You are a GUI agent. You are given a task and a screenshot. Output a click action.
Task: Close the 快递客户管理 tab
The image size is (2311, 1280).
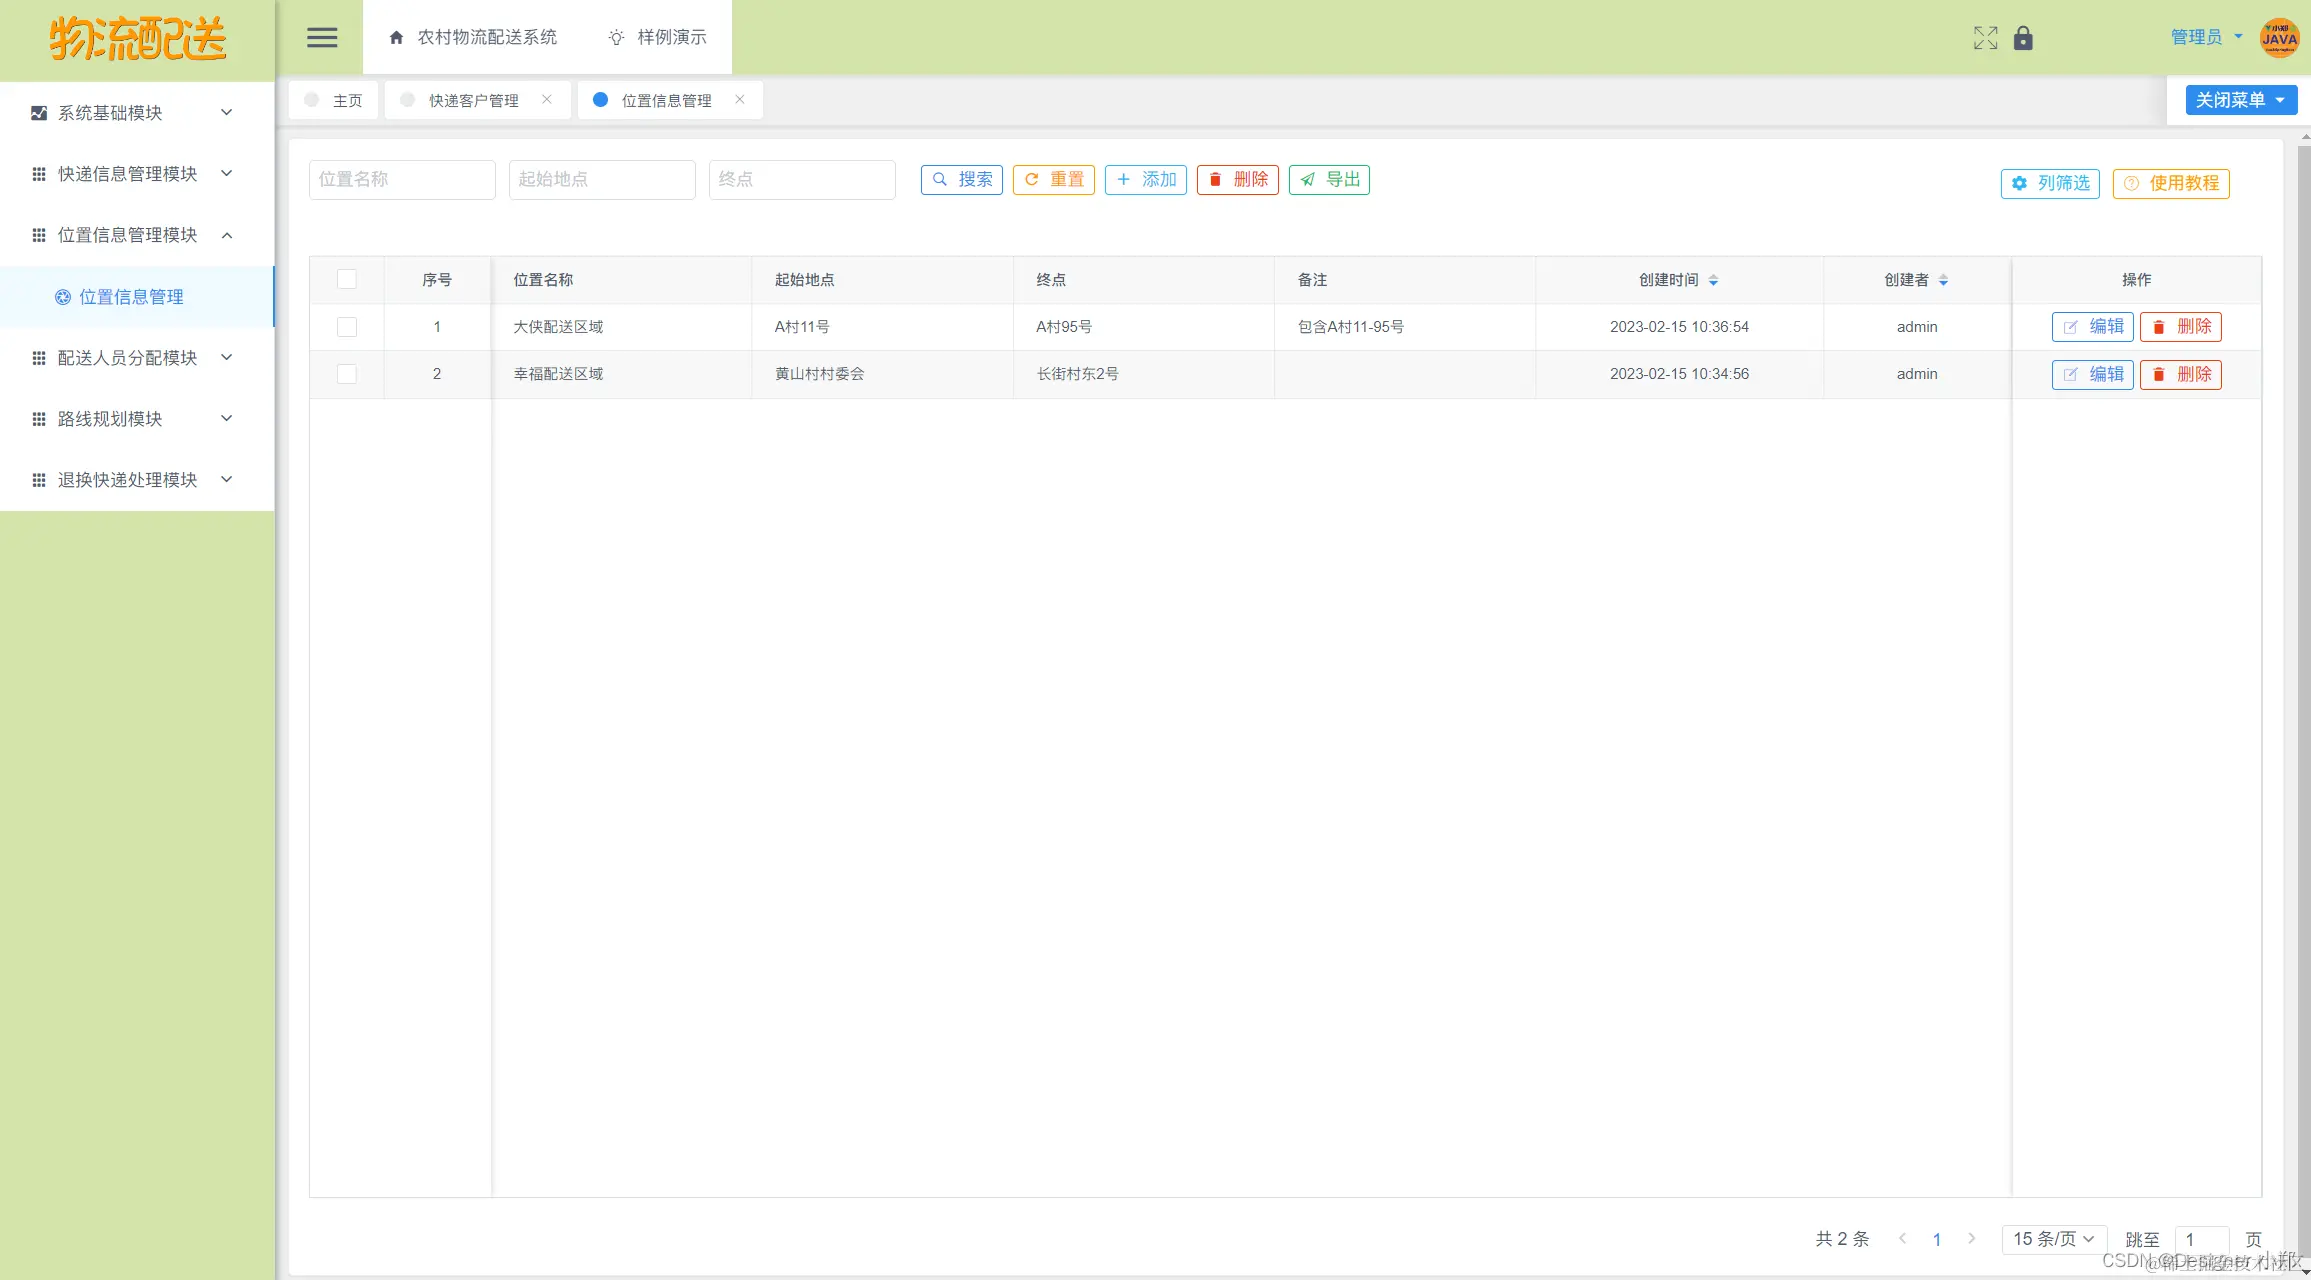coord(547,99)
